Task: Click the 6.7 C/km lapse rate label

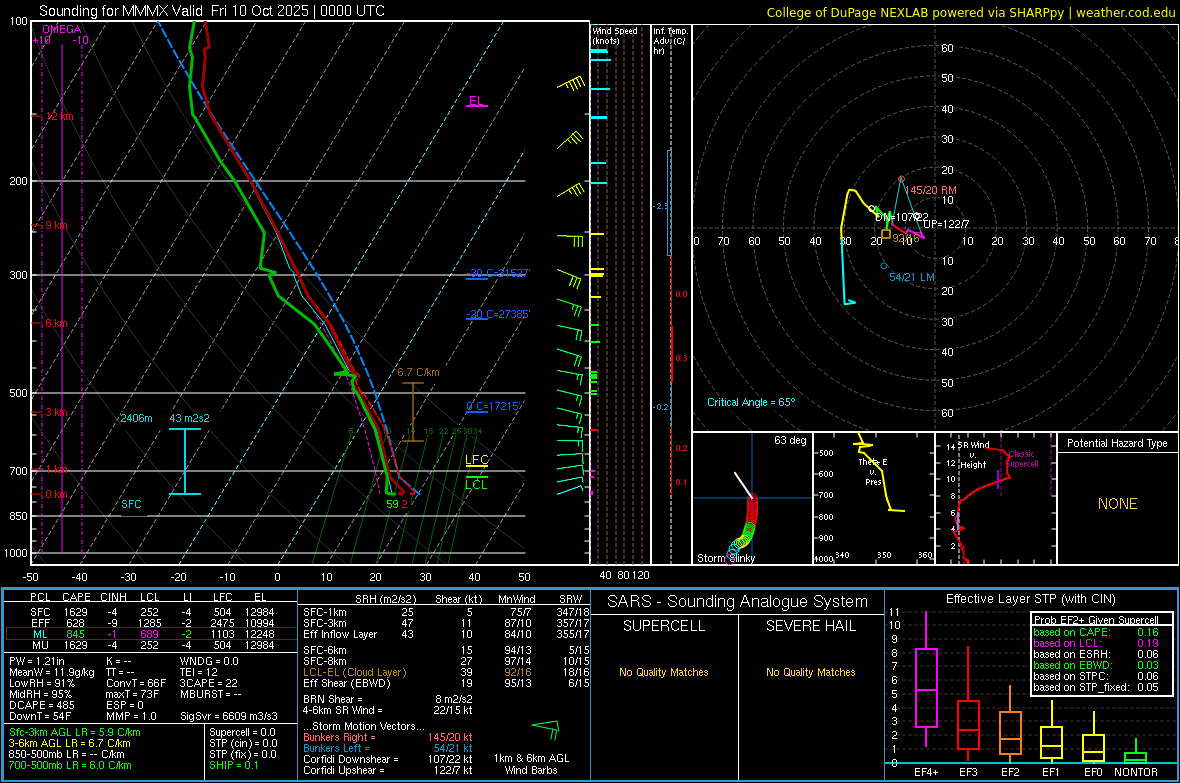Action: [x=418, y=372]
